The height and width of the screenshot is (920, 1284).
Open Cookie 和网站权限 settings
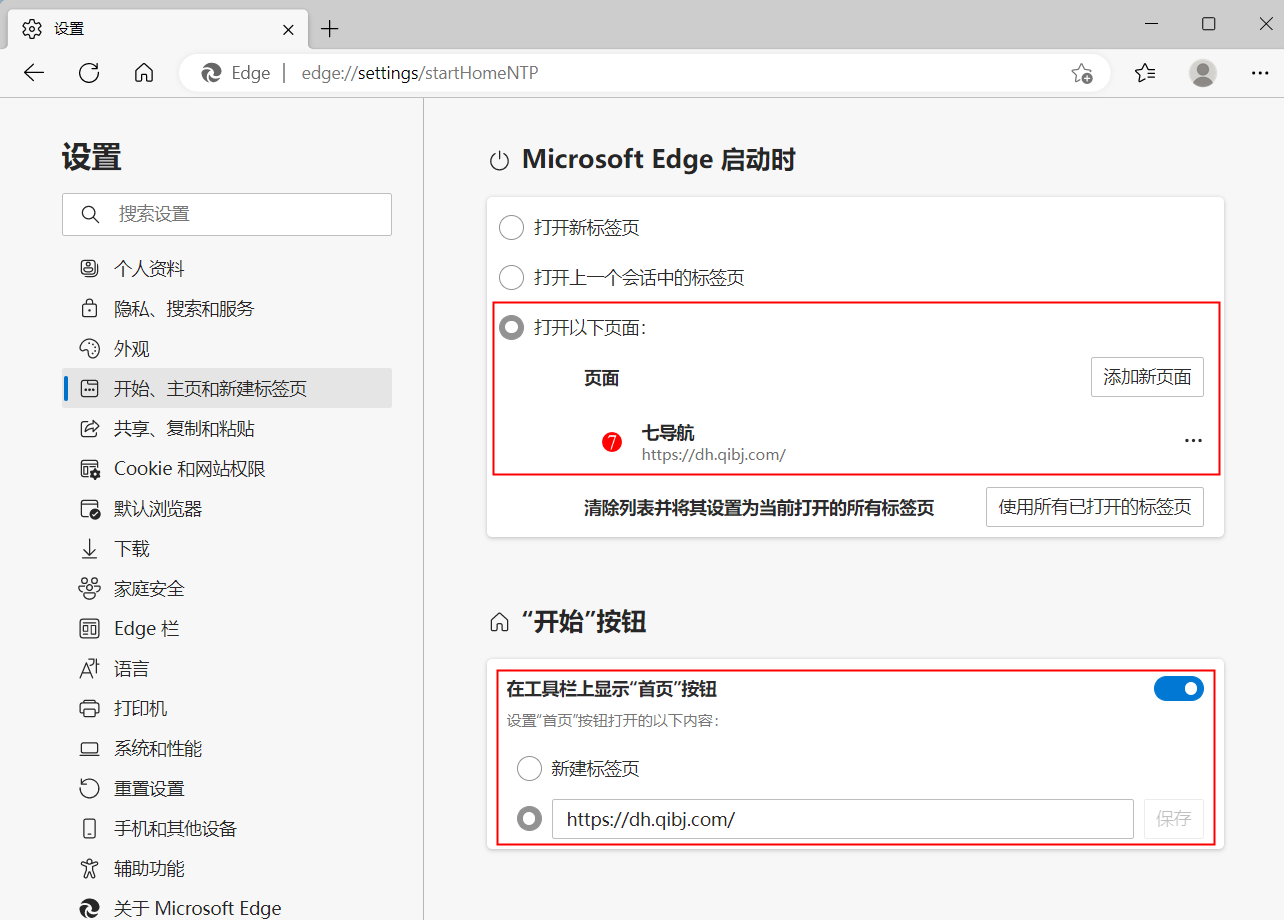pos(227,469)
